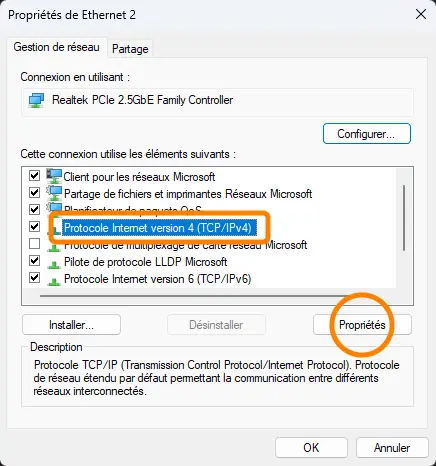Image resolution: width=436 pixels, height=466 pixels.
Task: Click the vertical scrollbar of the components list
Action: (x=404, y=218)
